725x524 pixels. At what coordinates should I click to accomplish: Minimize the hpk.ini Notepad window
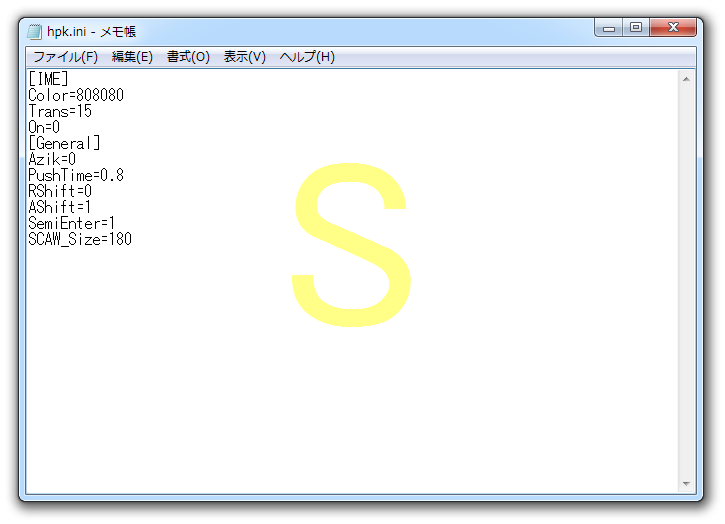click(608, 28)
